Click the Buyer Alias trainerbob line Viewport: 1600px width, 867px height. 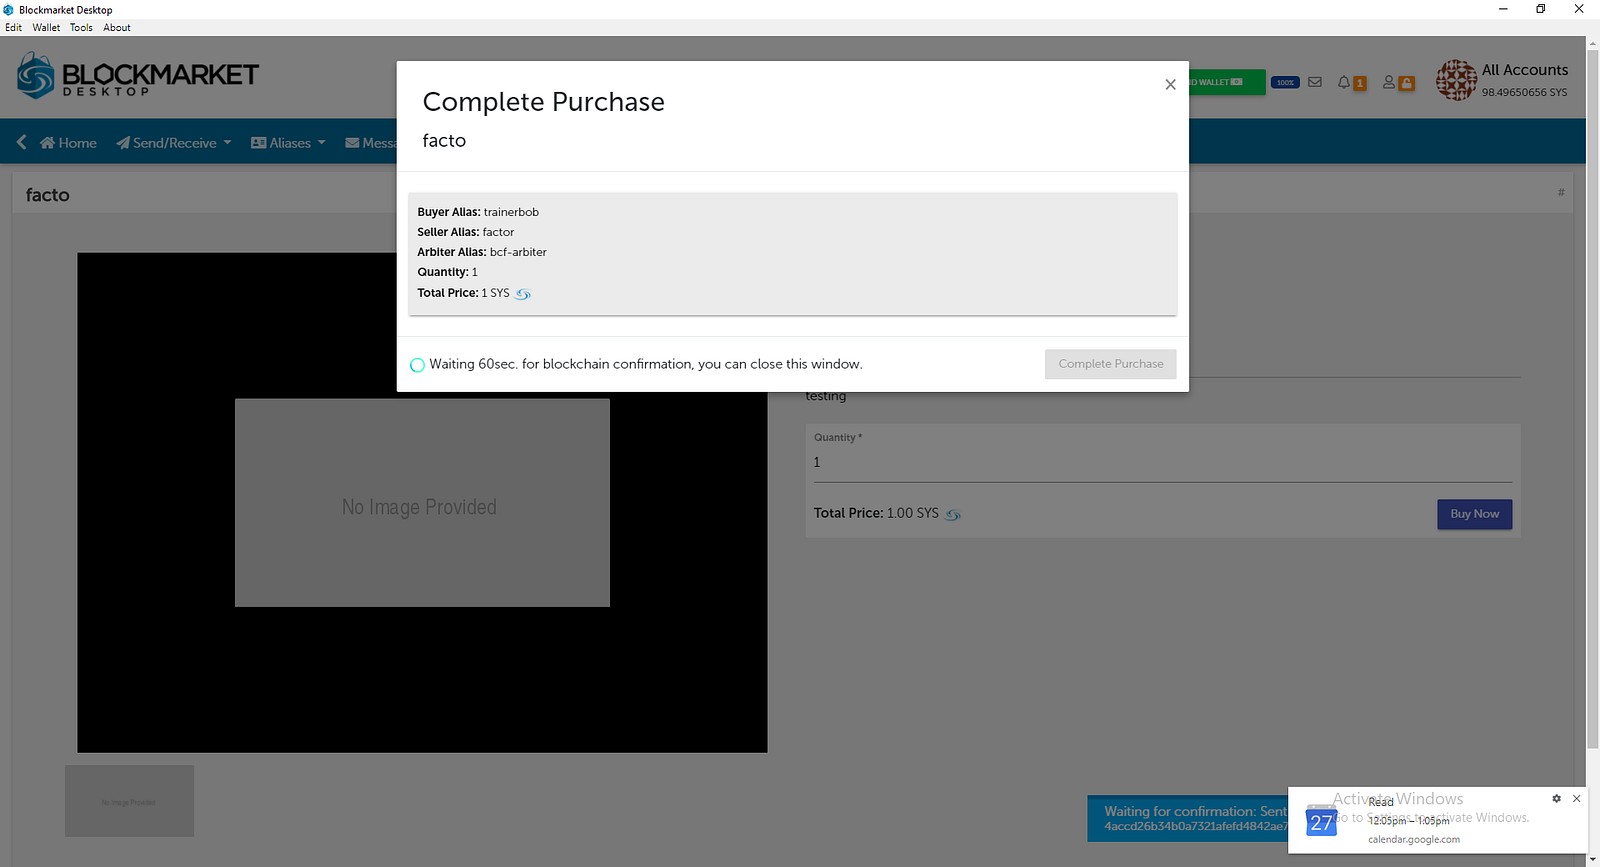(478, 212)
